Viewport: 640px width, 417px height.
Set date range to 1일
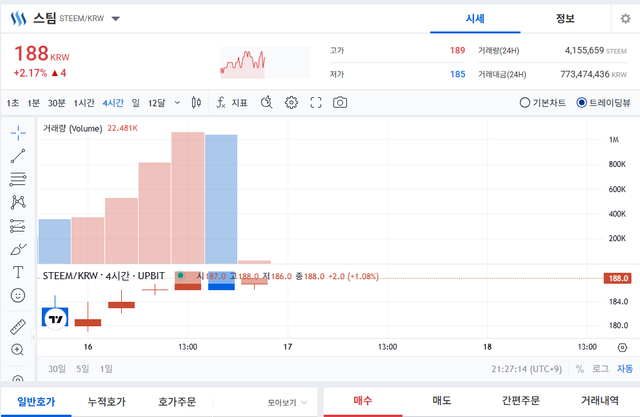[x=106, y=369]
